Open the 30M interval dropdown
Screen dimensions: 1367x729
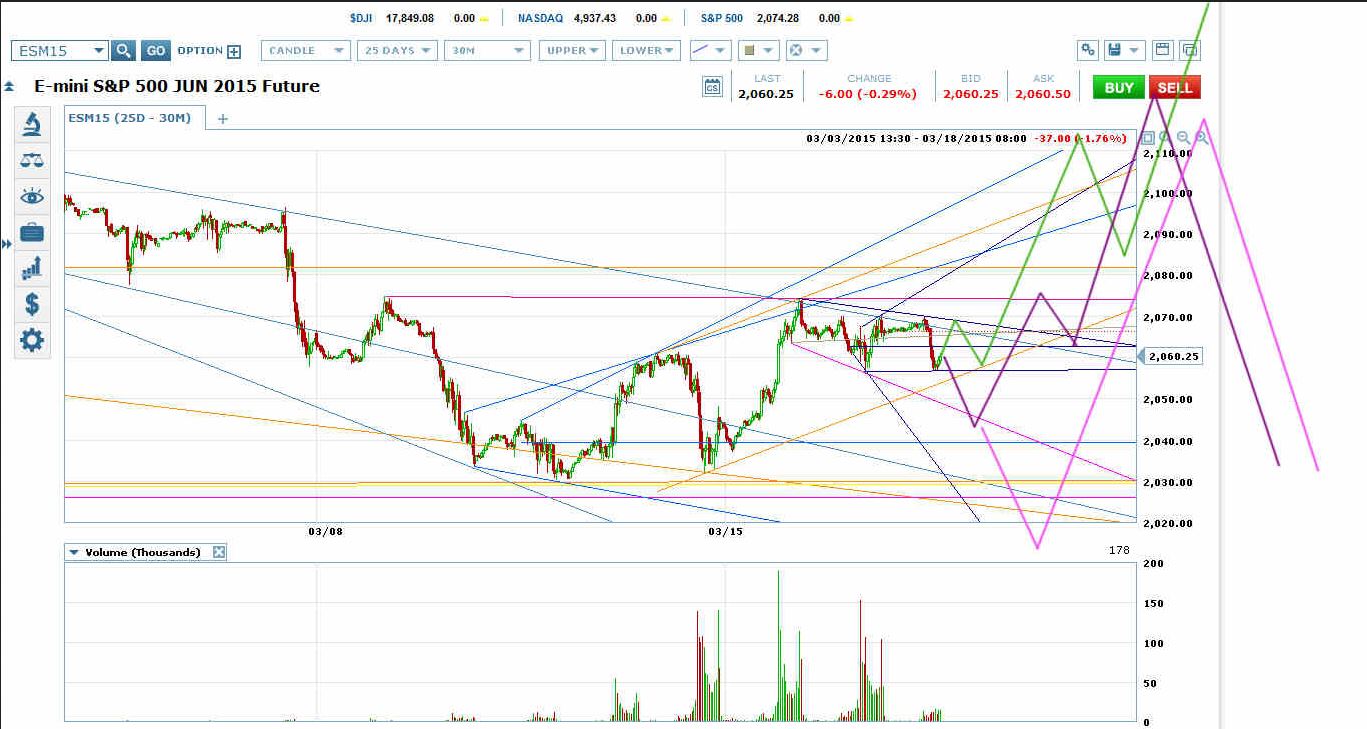pos(487,50)
